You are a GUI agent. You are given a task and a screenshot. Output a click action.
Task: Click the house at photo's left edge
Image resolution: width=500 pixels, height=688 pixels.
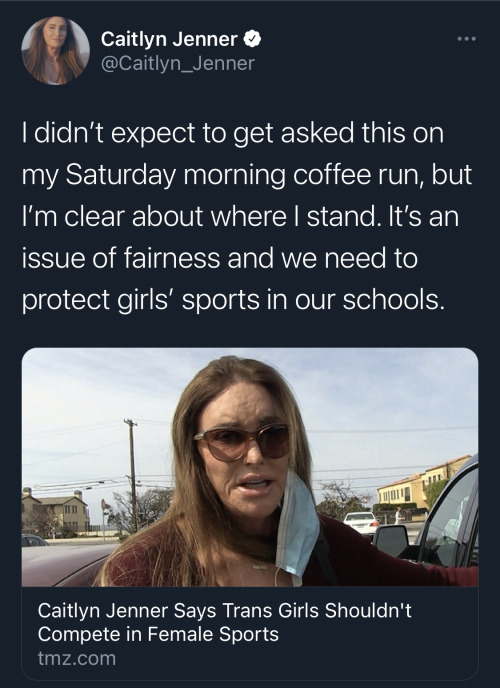click(x=56, y=512)
